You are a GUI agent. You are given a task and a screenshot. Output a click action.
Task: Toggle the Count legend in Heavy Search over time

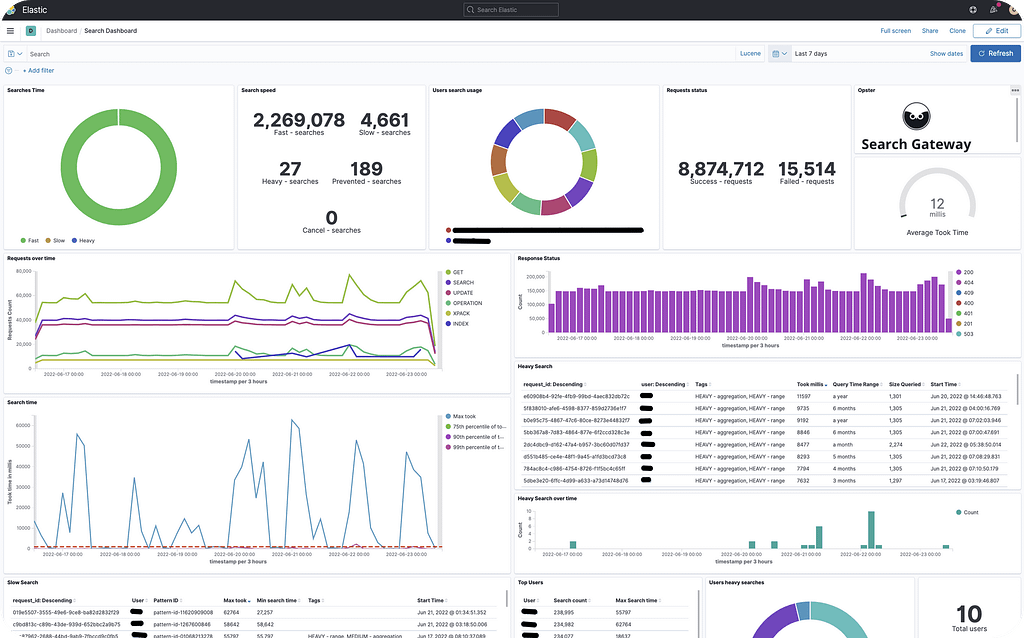pyautogui.click(x=967, y=513)
